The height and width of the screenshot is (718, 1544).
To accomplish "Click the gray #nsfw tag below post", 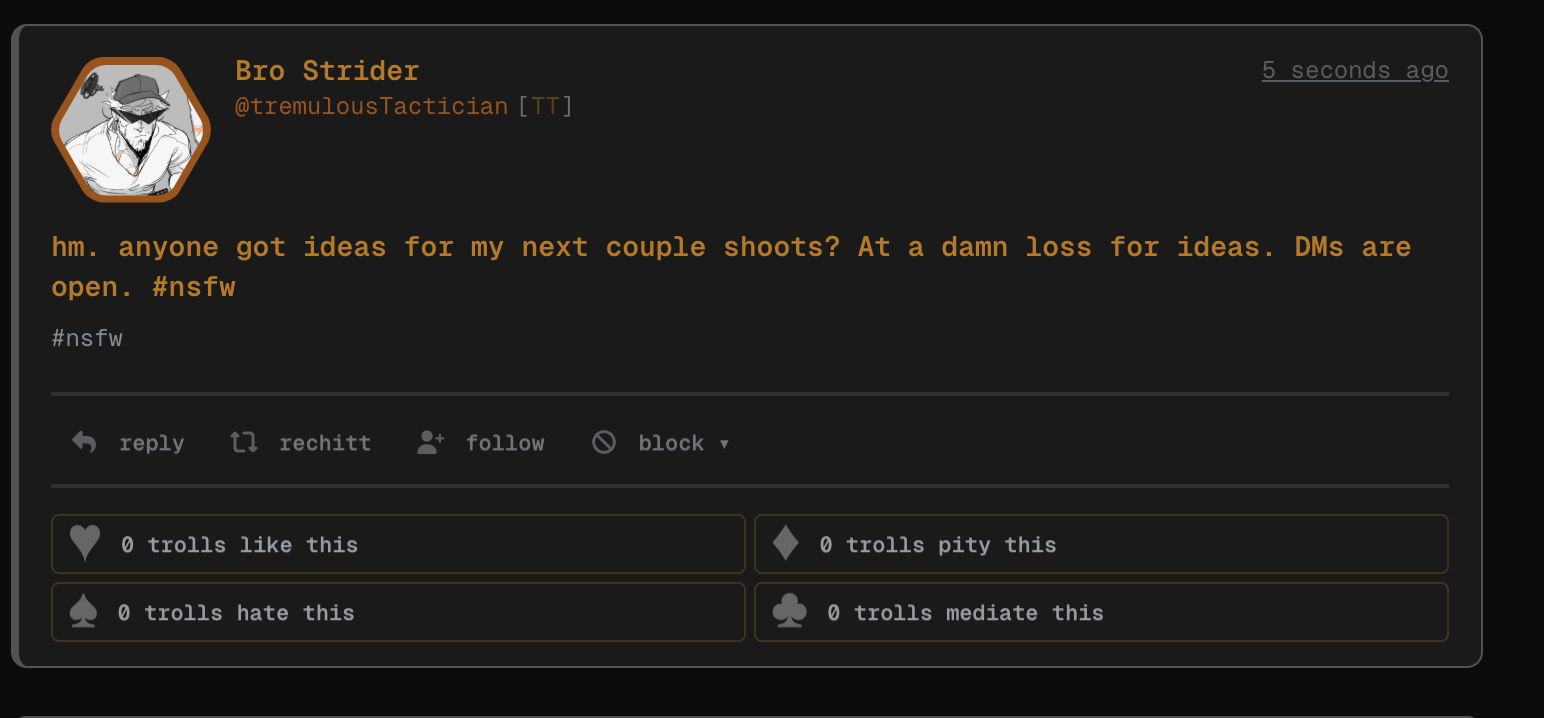I will (x=87, y=338).
